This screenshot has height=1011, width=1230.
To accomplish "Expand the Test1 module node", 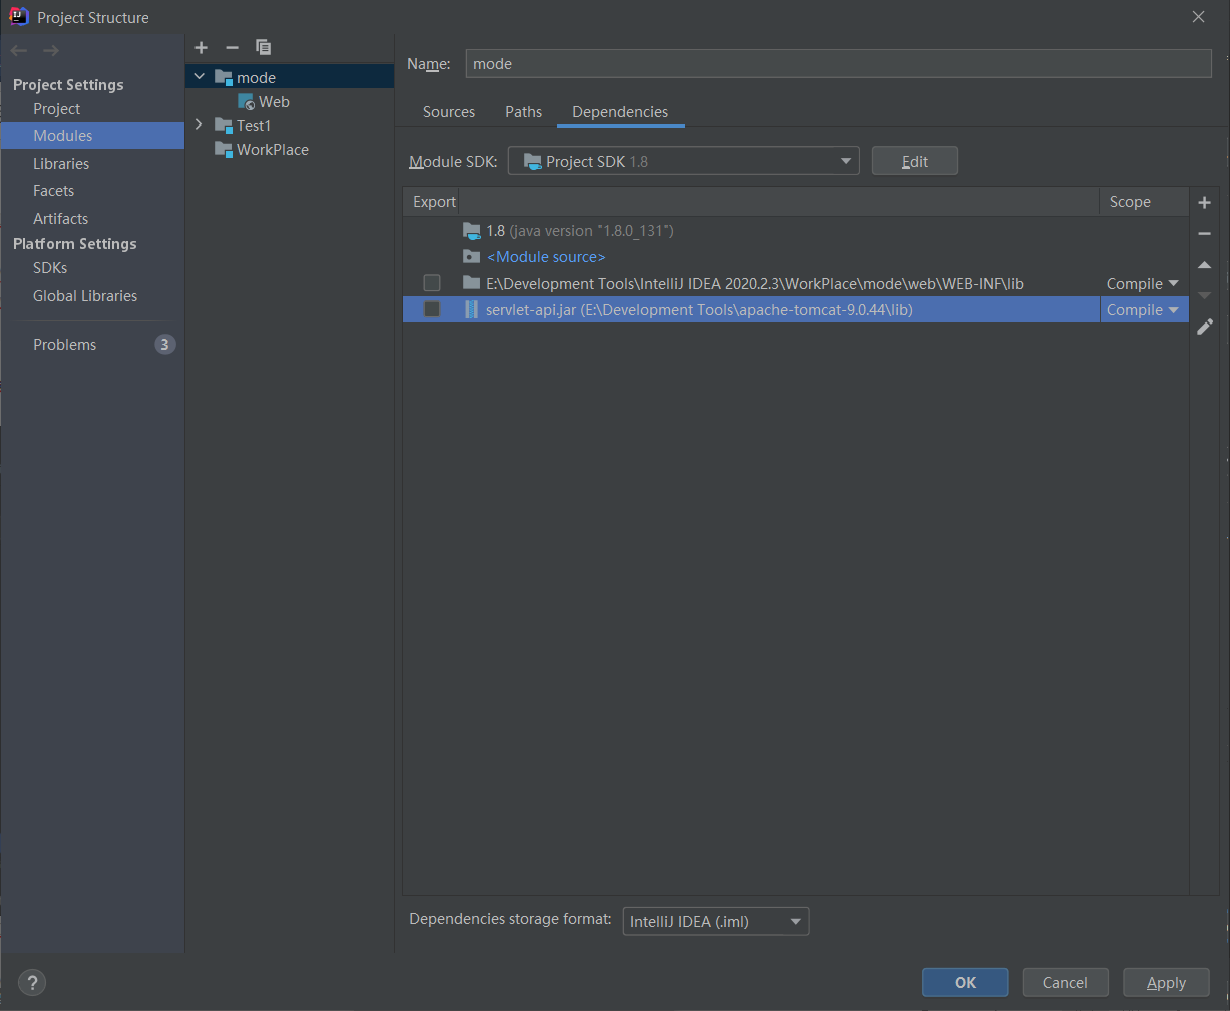I will (199, 125).
